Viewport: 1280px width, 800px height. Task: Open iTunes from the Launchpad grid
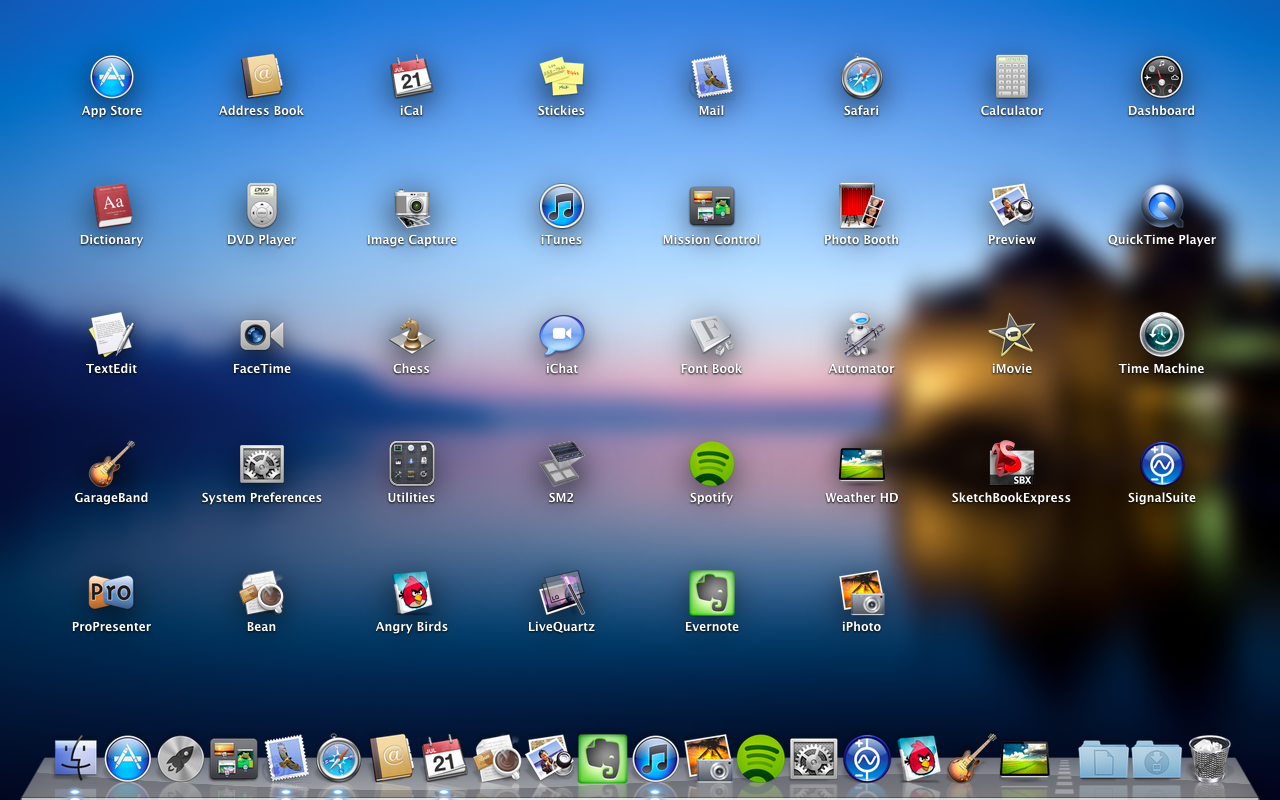pos(561,207)
